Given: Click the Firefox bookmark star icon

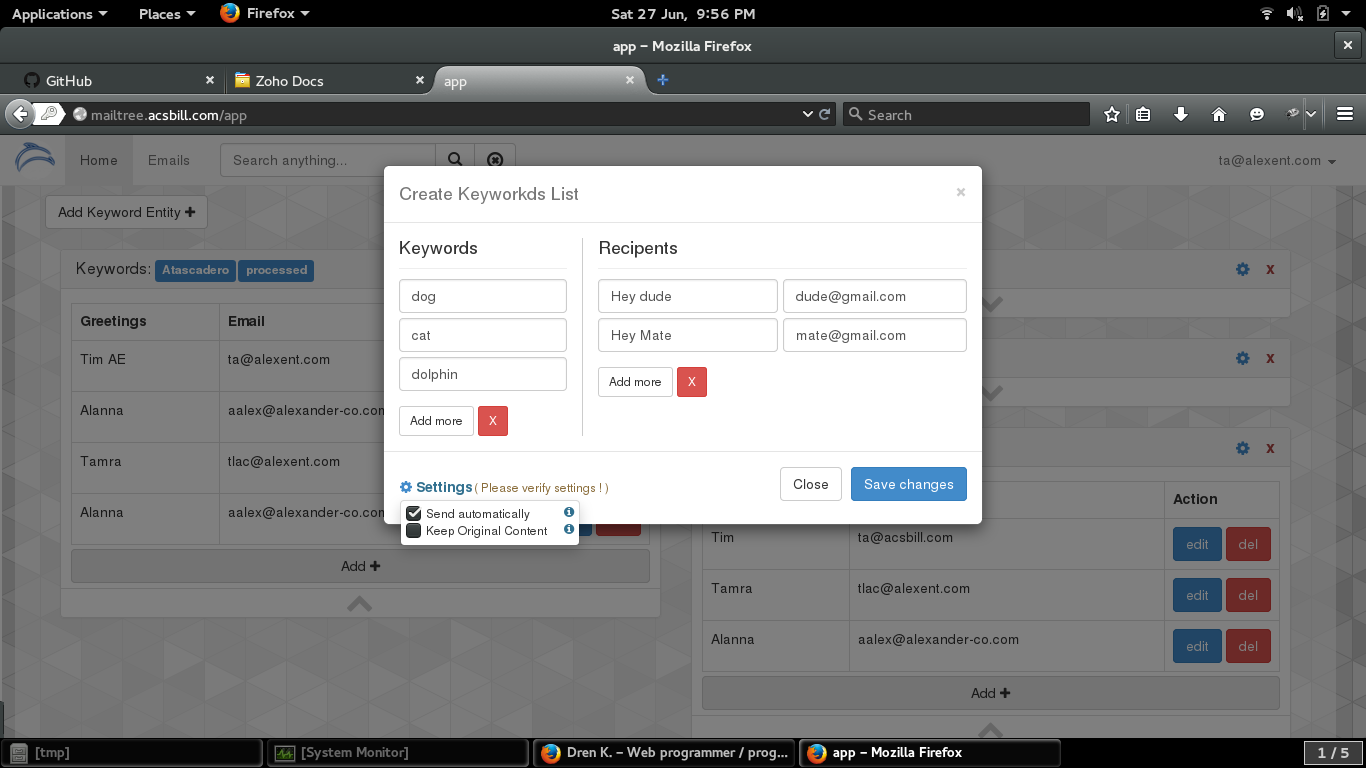Looking at the screenshot, I should coord(1111,115).
